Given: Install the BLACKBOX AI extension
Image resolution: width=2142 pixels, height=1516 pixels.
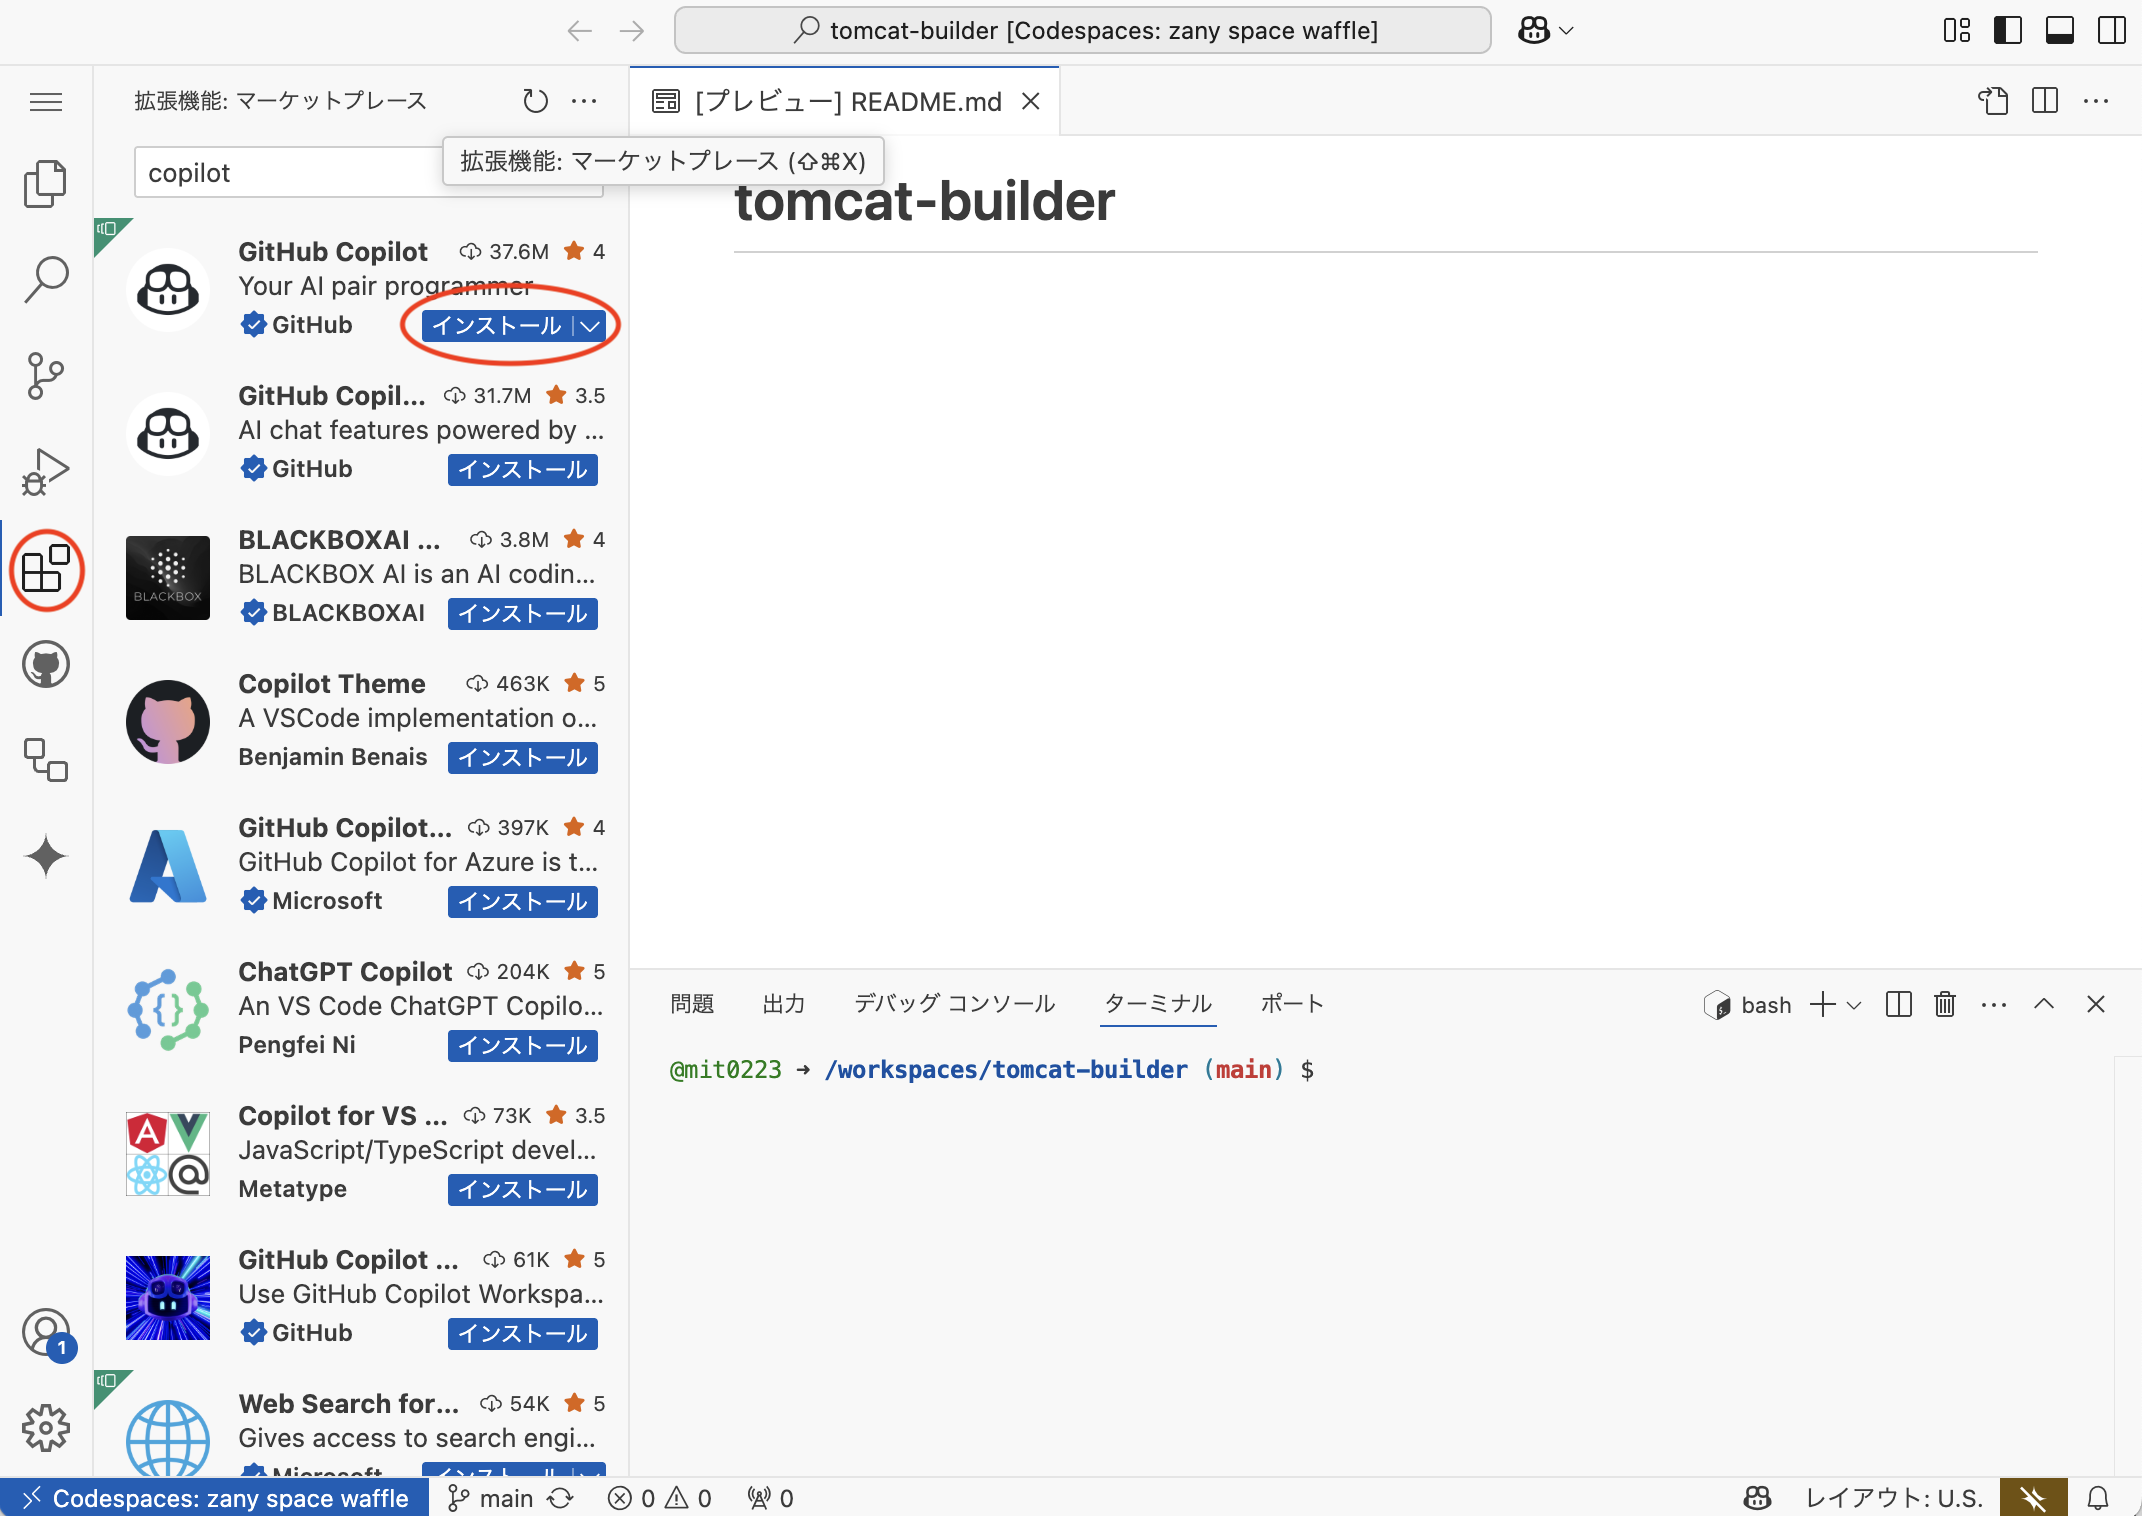Looking at the screenshot, I should pos(521,613).
